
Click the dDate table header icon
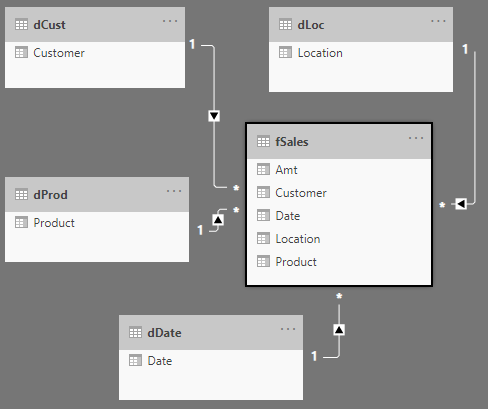(x=135, y=332)
